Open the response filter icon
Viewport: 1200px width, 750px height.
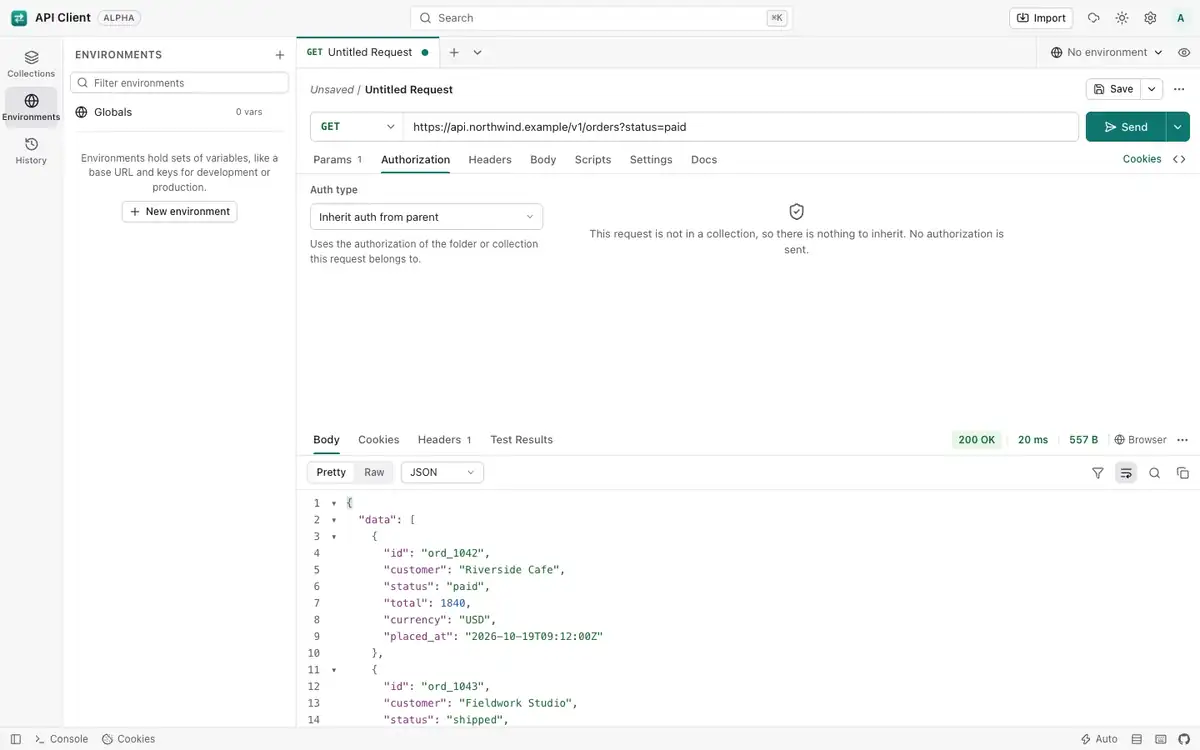pos(1098,473)
